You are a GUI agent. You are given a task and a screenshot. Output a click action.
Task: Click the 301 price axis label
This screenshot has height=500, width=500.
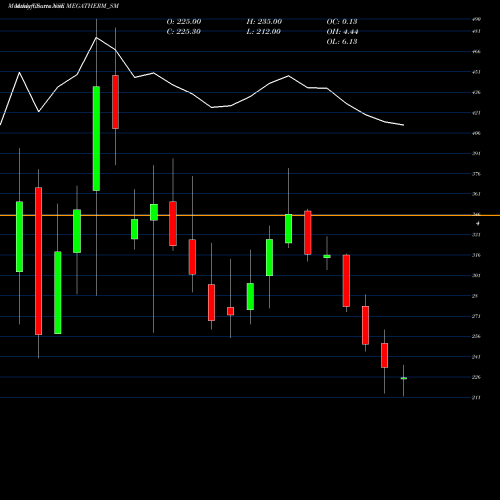click(476, 276)
